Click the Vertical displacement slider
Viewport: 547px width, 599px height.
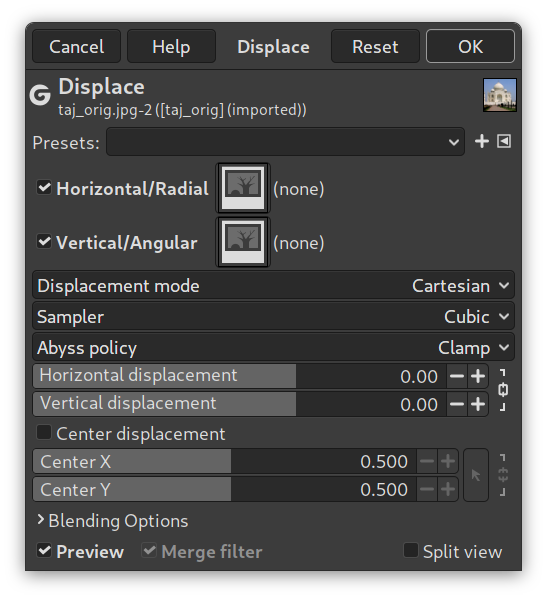(239, 404)
